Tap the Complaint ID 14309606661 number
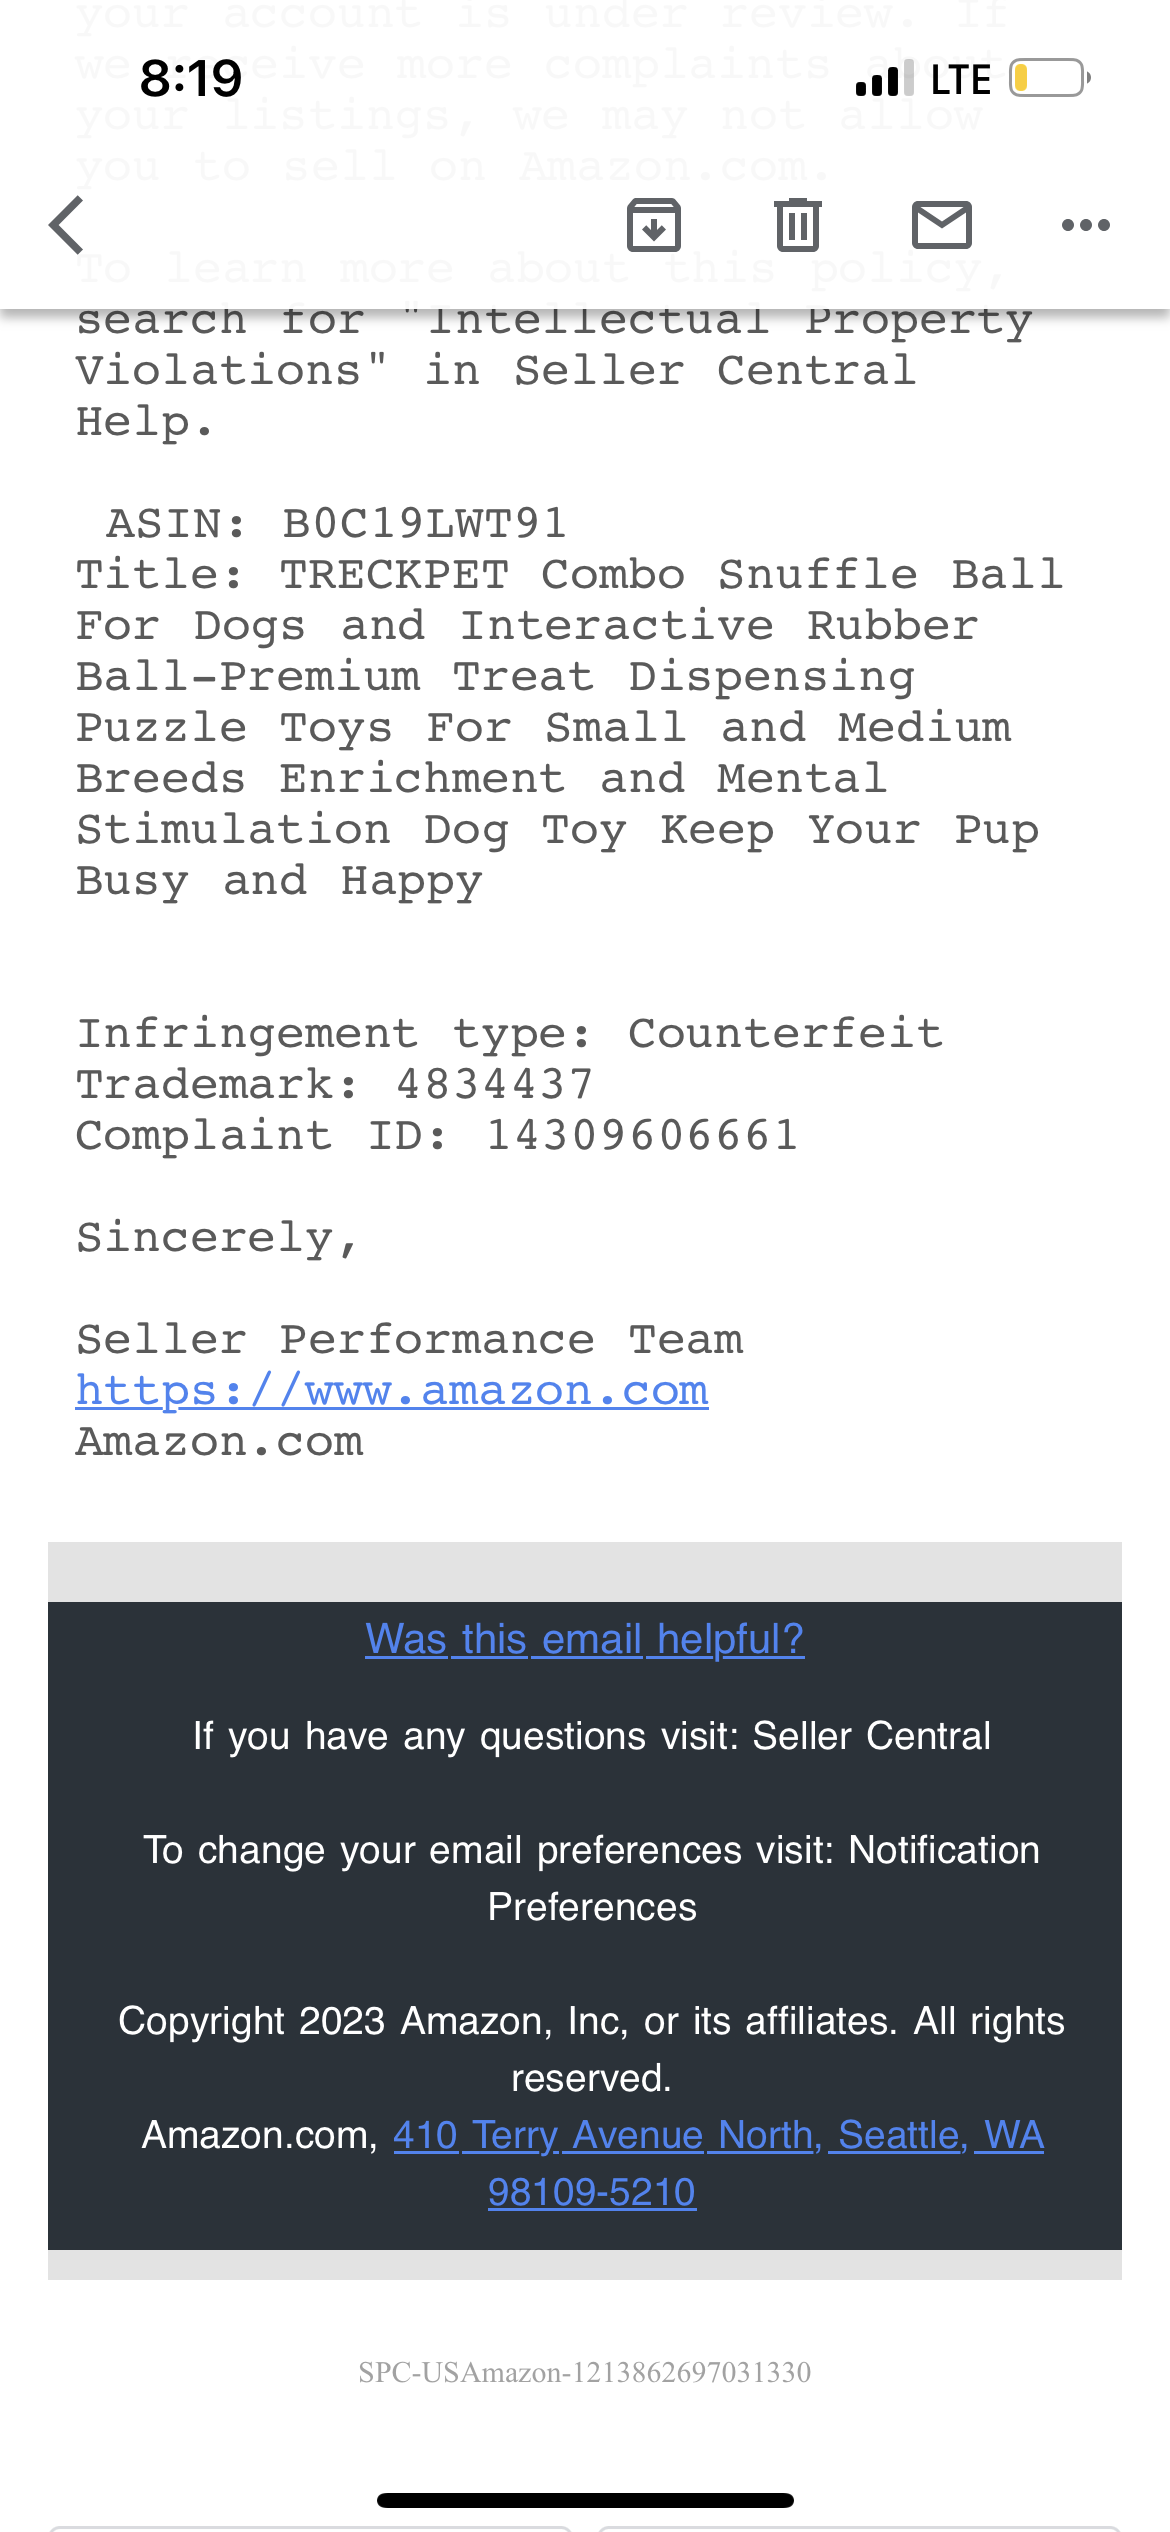1170x2532 pixels. 642,1135
